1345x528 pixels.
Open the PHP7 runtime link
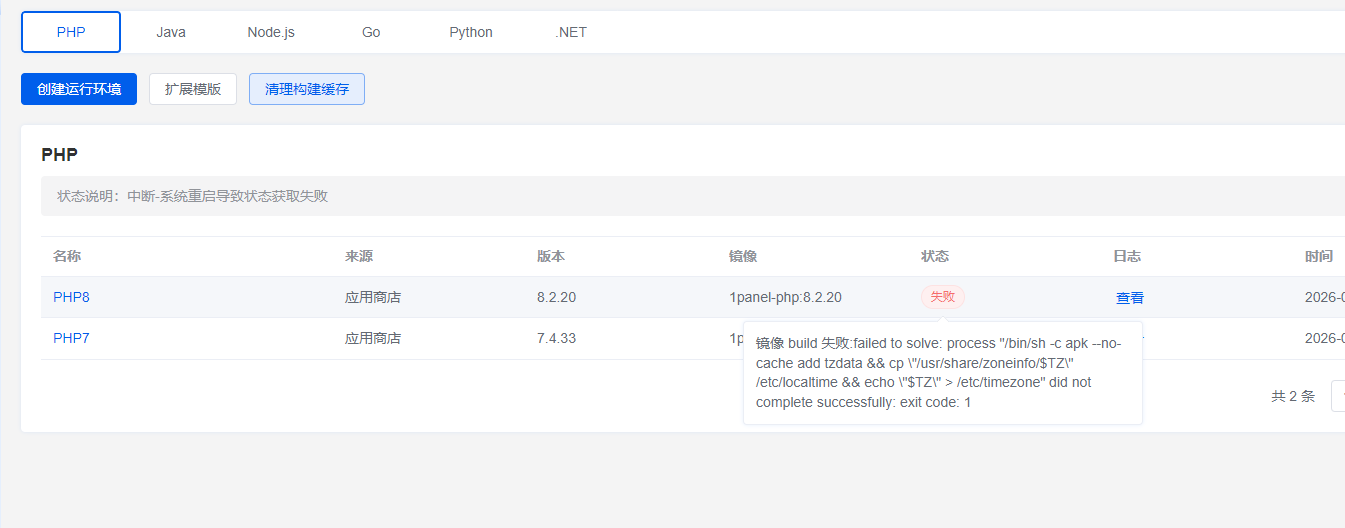point(71,338)
